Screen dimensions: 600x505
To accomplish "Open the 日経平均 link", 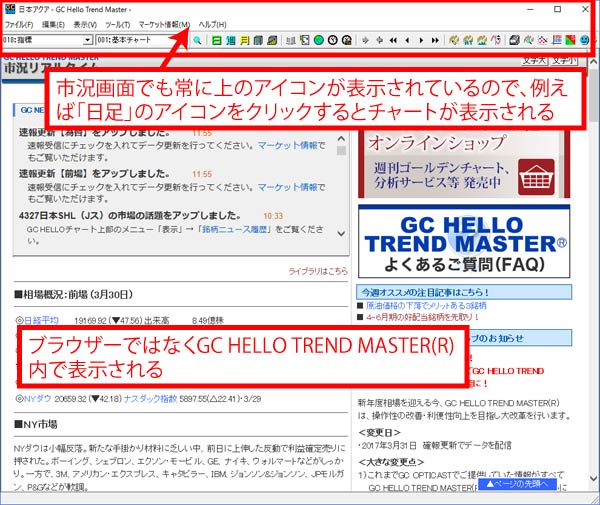I will [x=41, y=320].
